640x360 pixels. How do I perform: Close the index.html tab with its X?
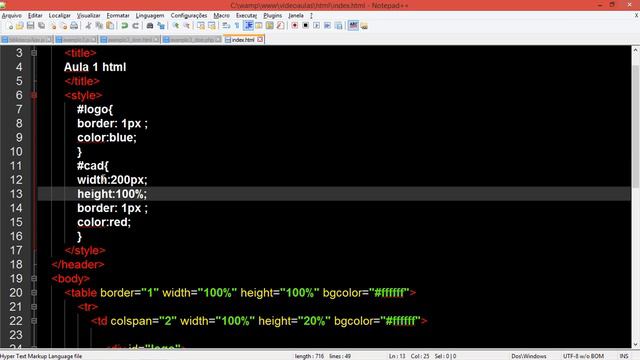click(x=260, y=40)
